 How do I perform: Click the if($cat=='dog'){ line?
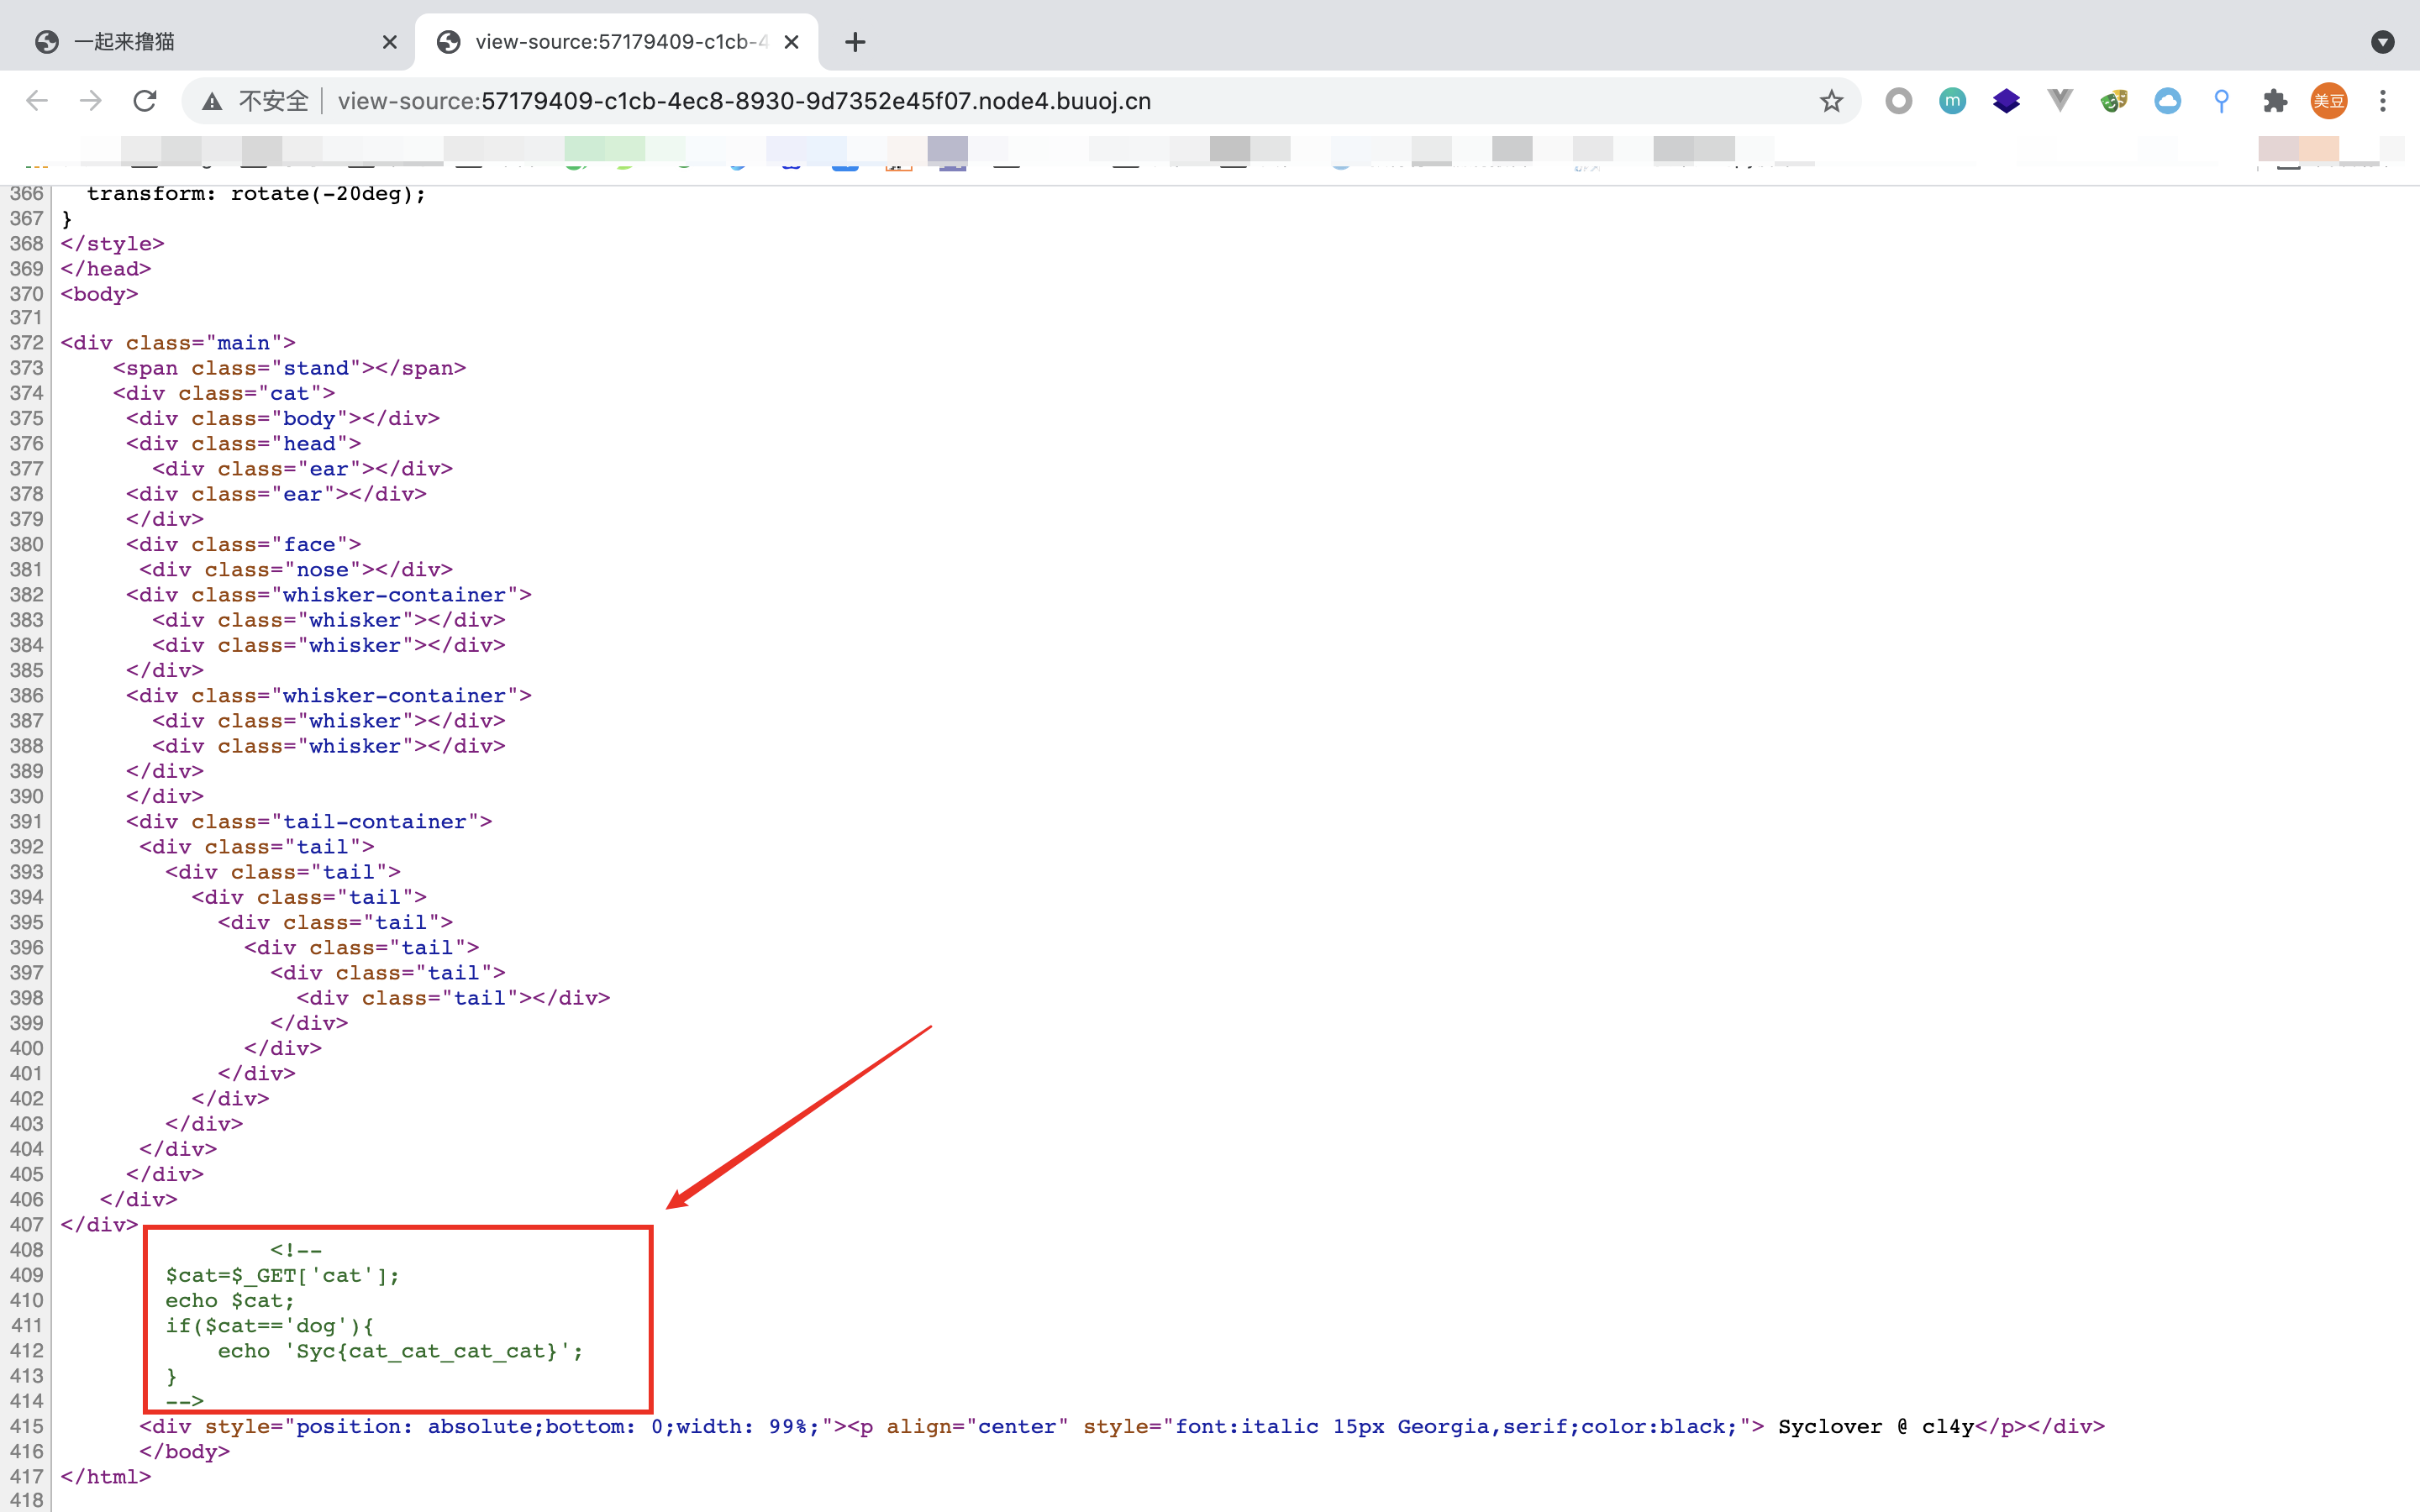[270, 1326]
